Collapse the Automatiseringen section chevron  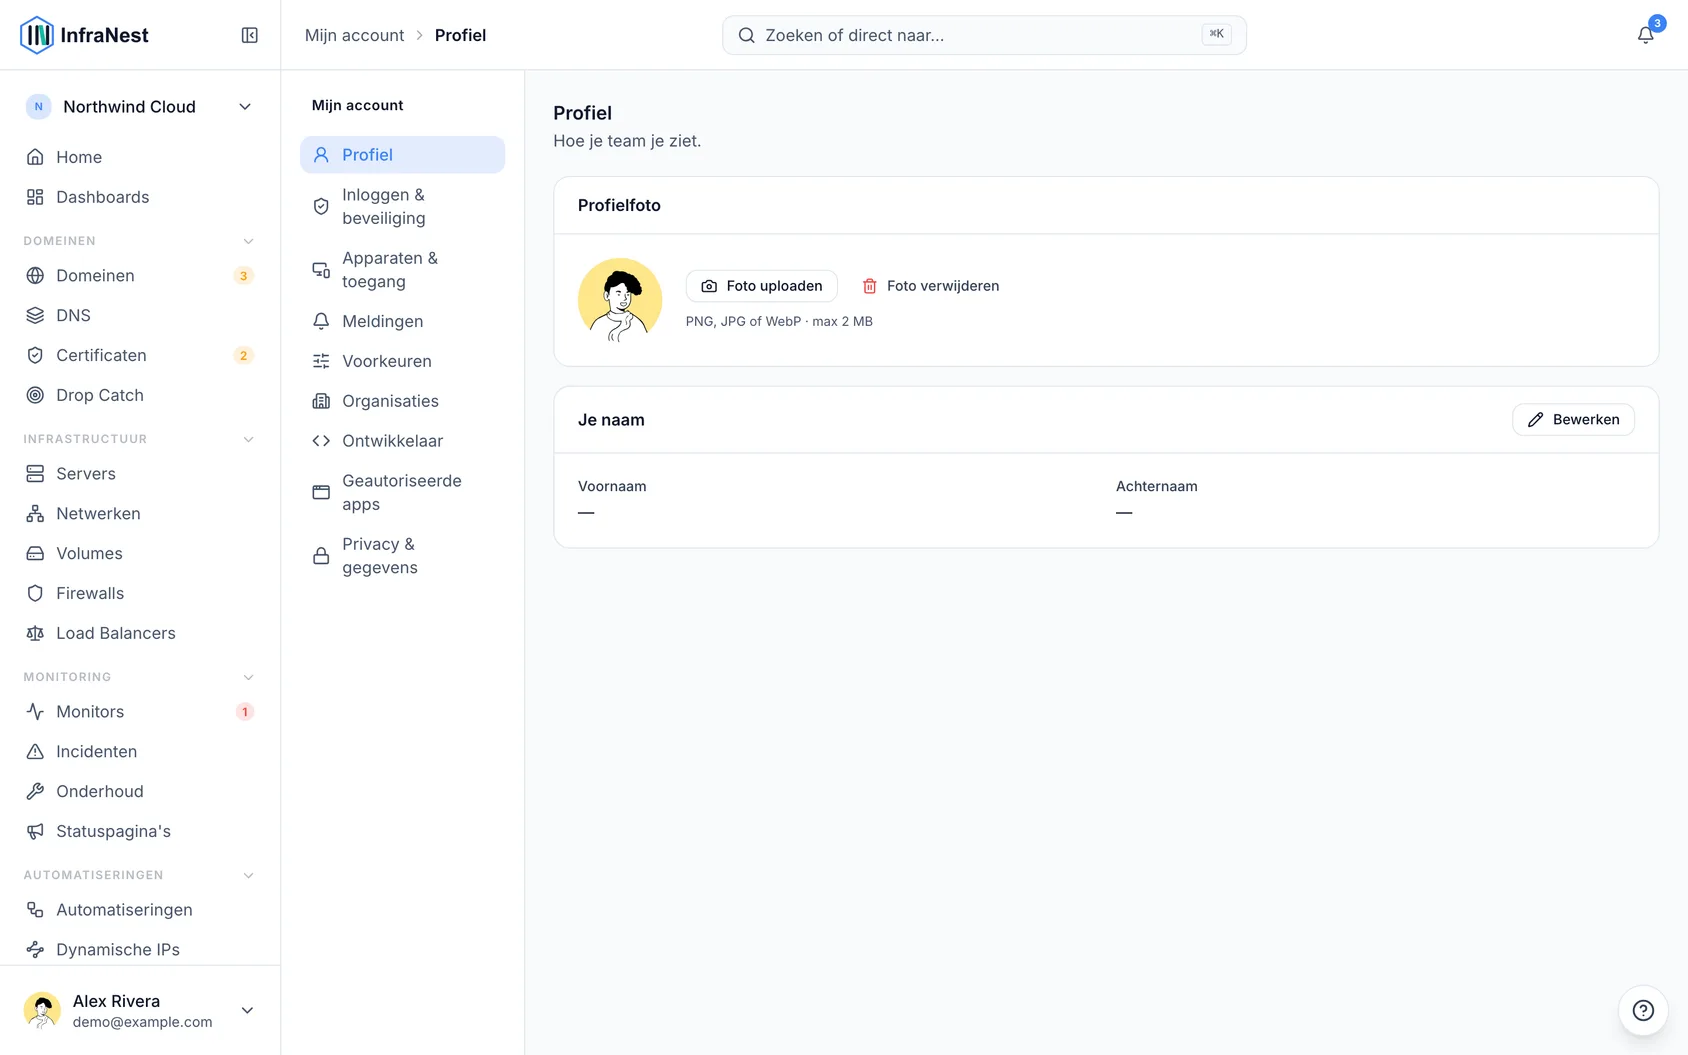click(x=249, y=875)
